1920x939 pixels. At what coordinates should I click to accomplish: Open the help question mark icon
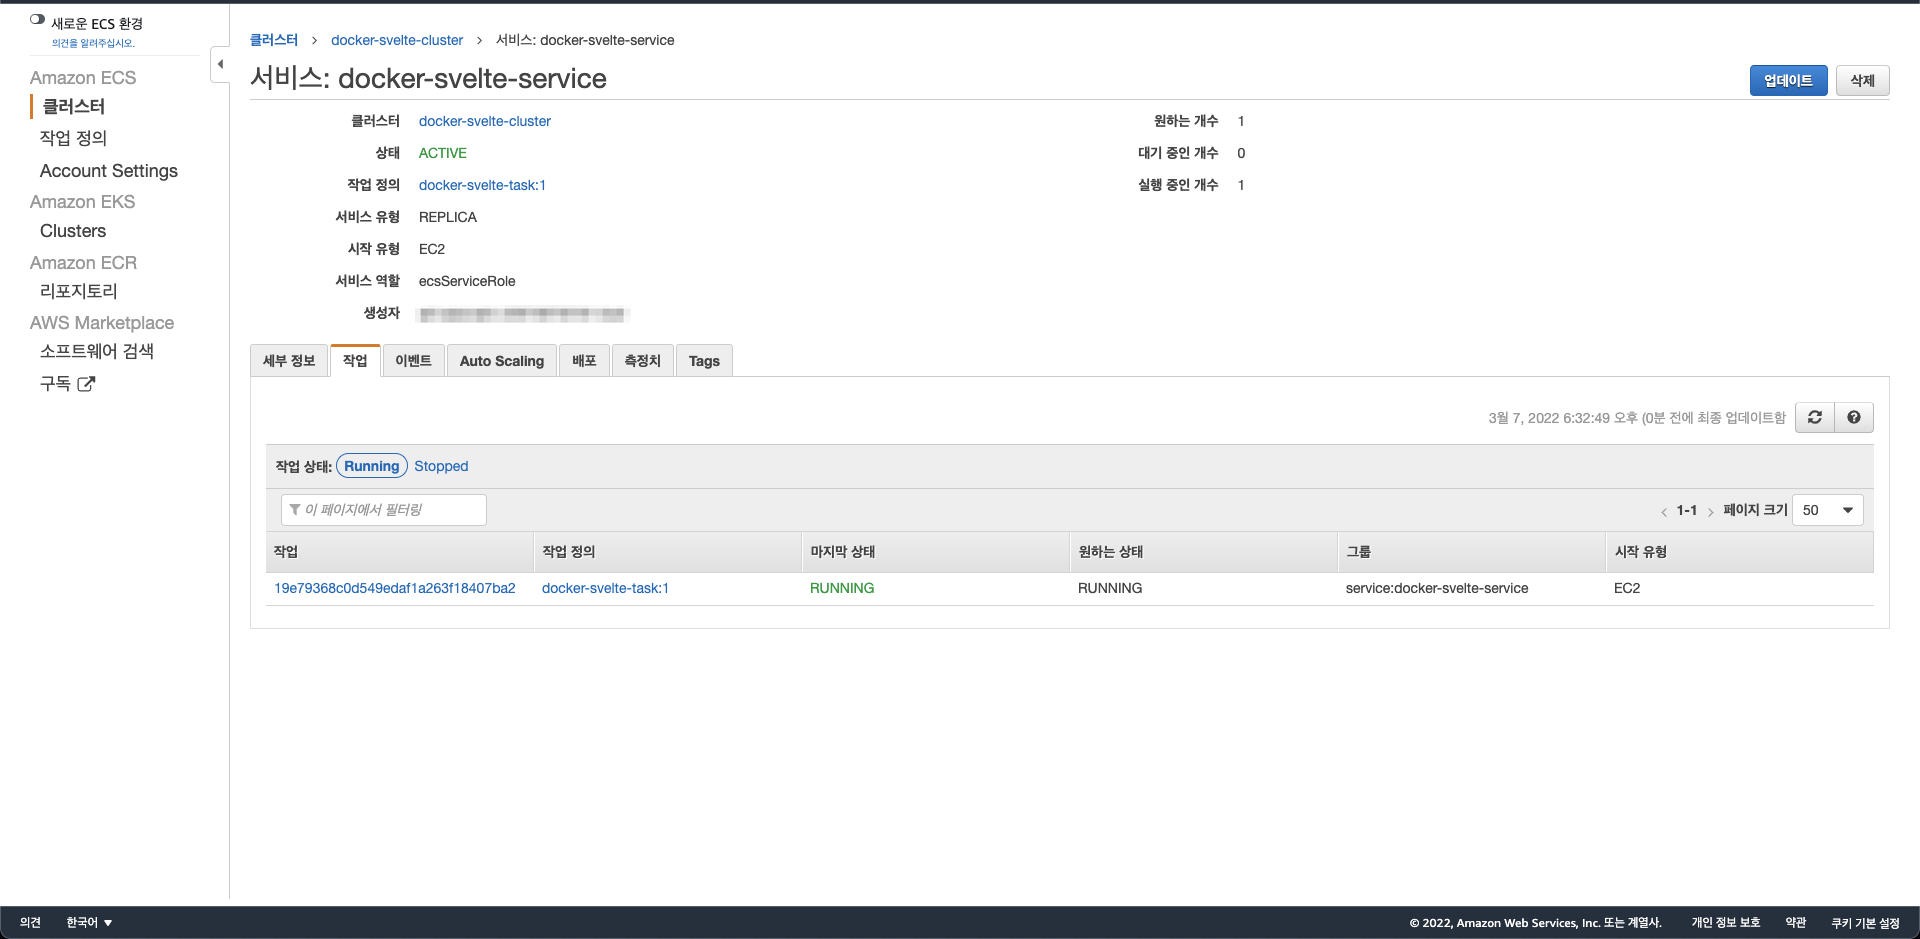(x=1854, y=417)
